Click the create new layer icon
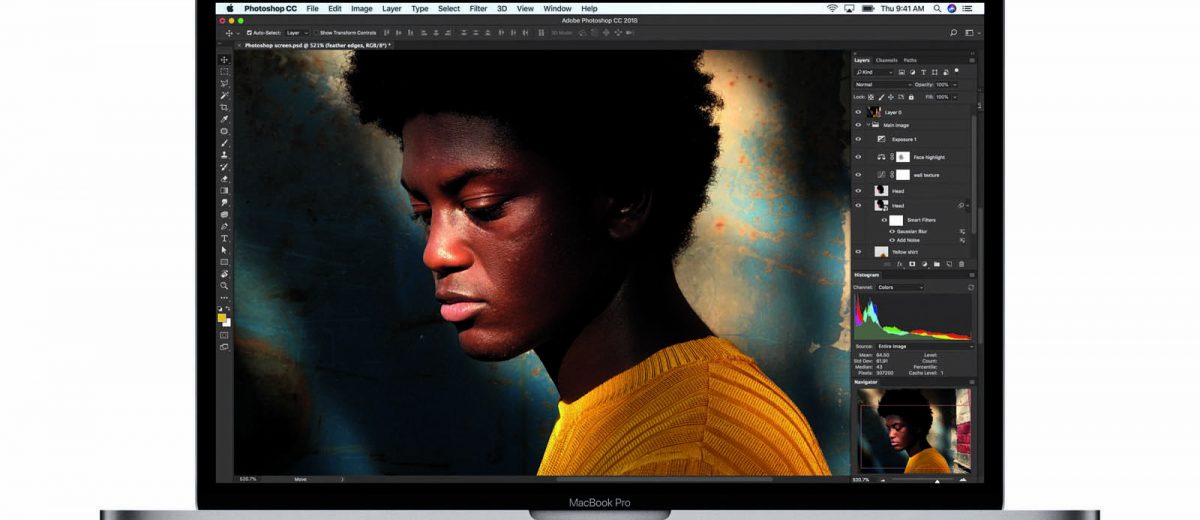This screenshot has width=1200, height=520. [x=949, y=264]
